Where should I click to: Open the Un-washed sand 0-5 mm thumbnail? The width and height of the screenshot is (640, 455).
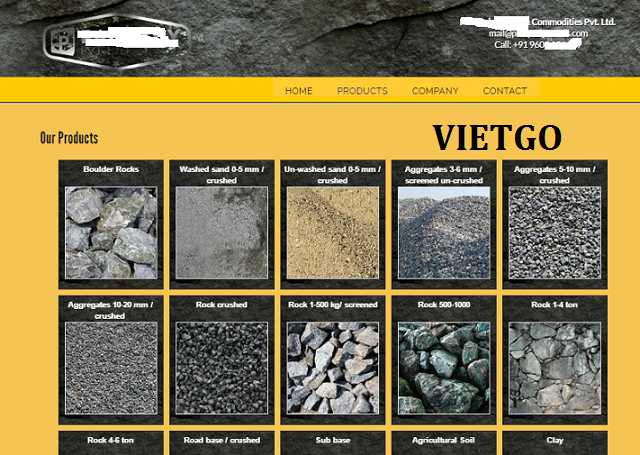pos(333,233)
